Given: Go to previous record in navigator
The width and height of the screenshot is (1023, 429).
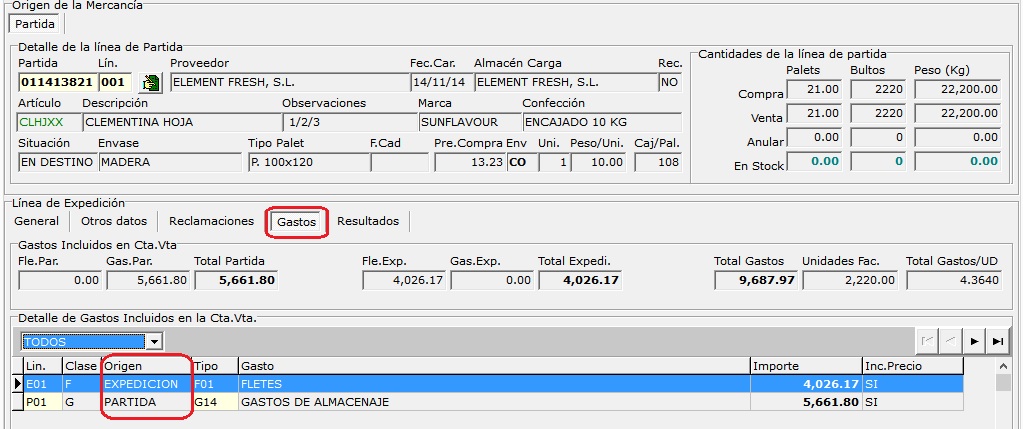Looking at the screenshot, I should [950, 341].
